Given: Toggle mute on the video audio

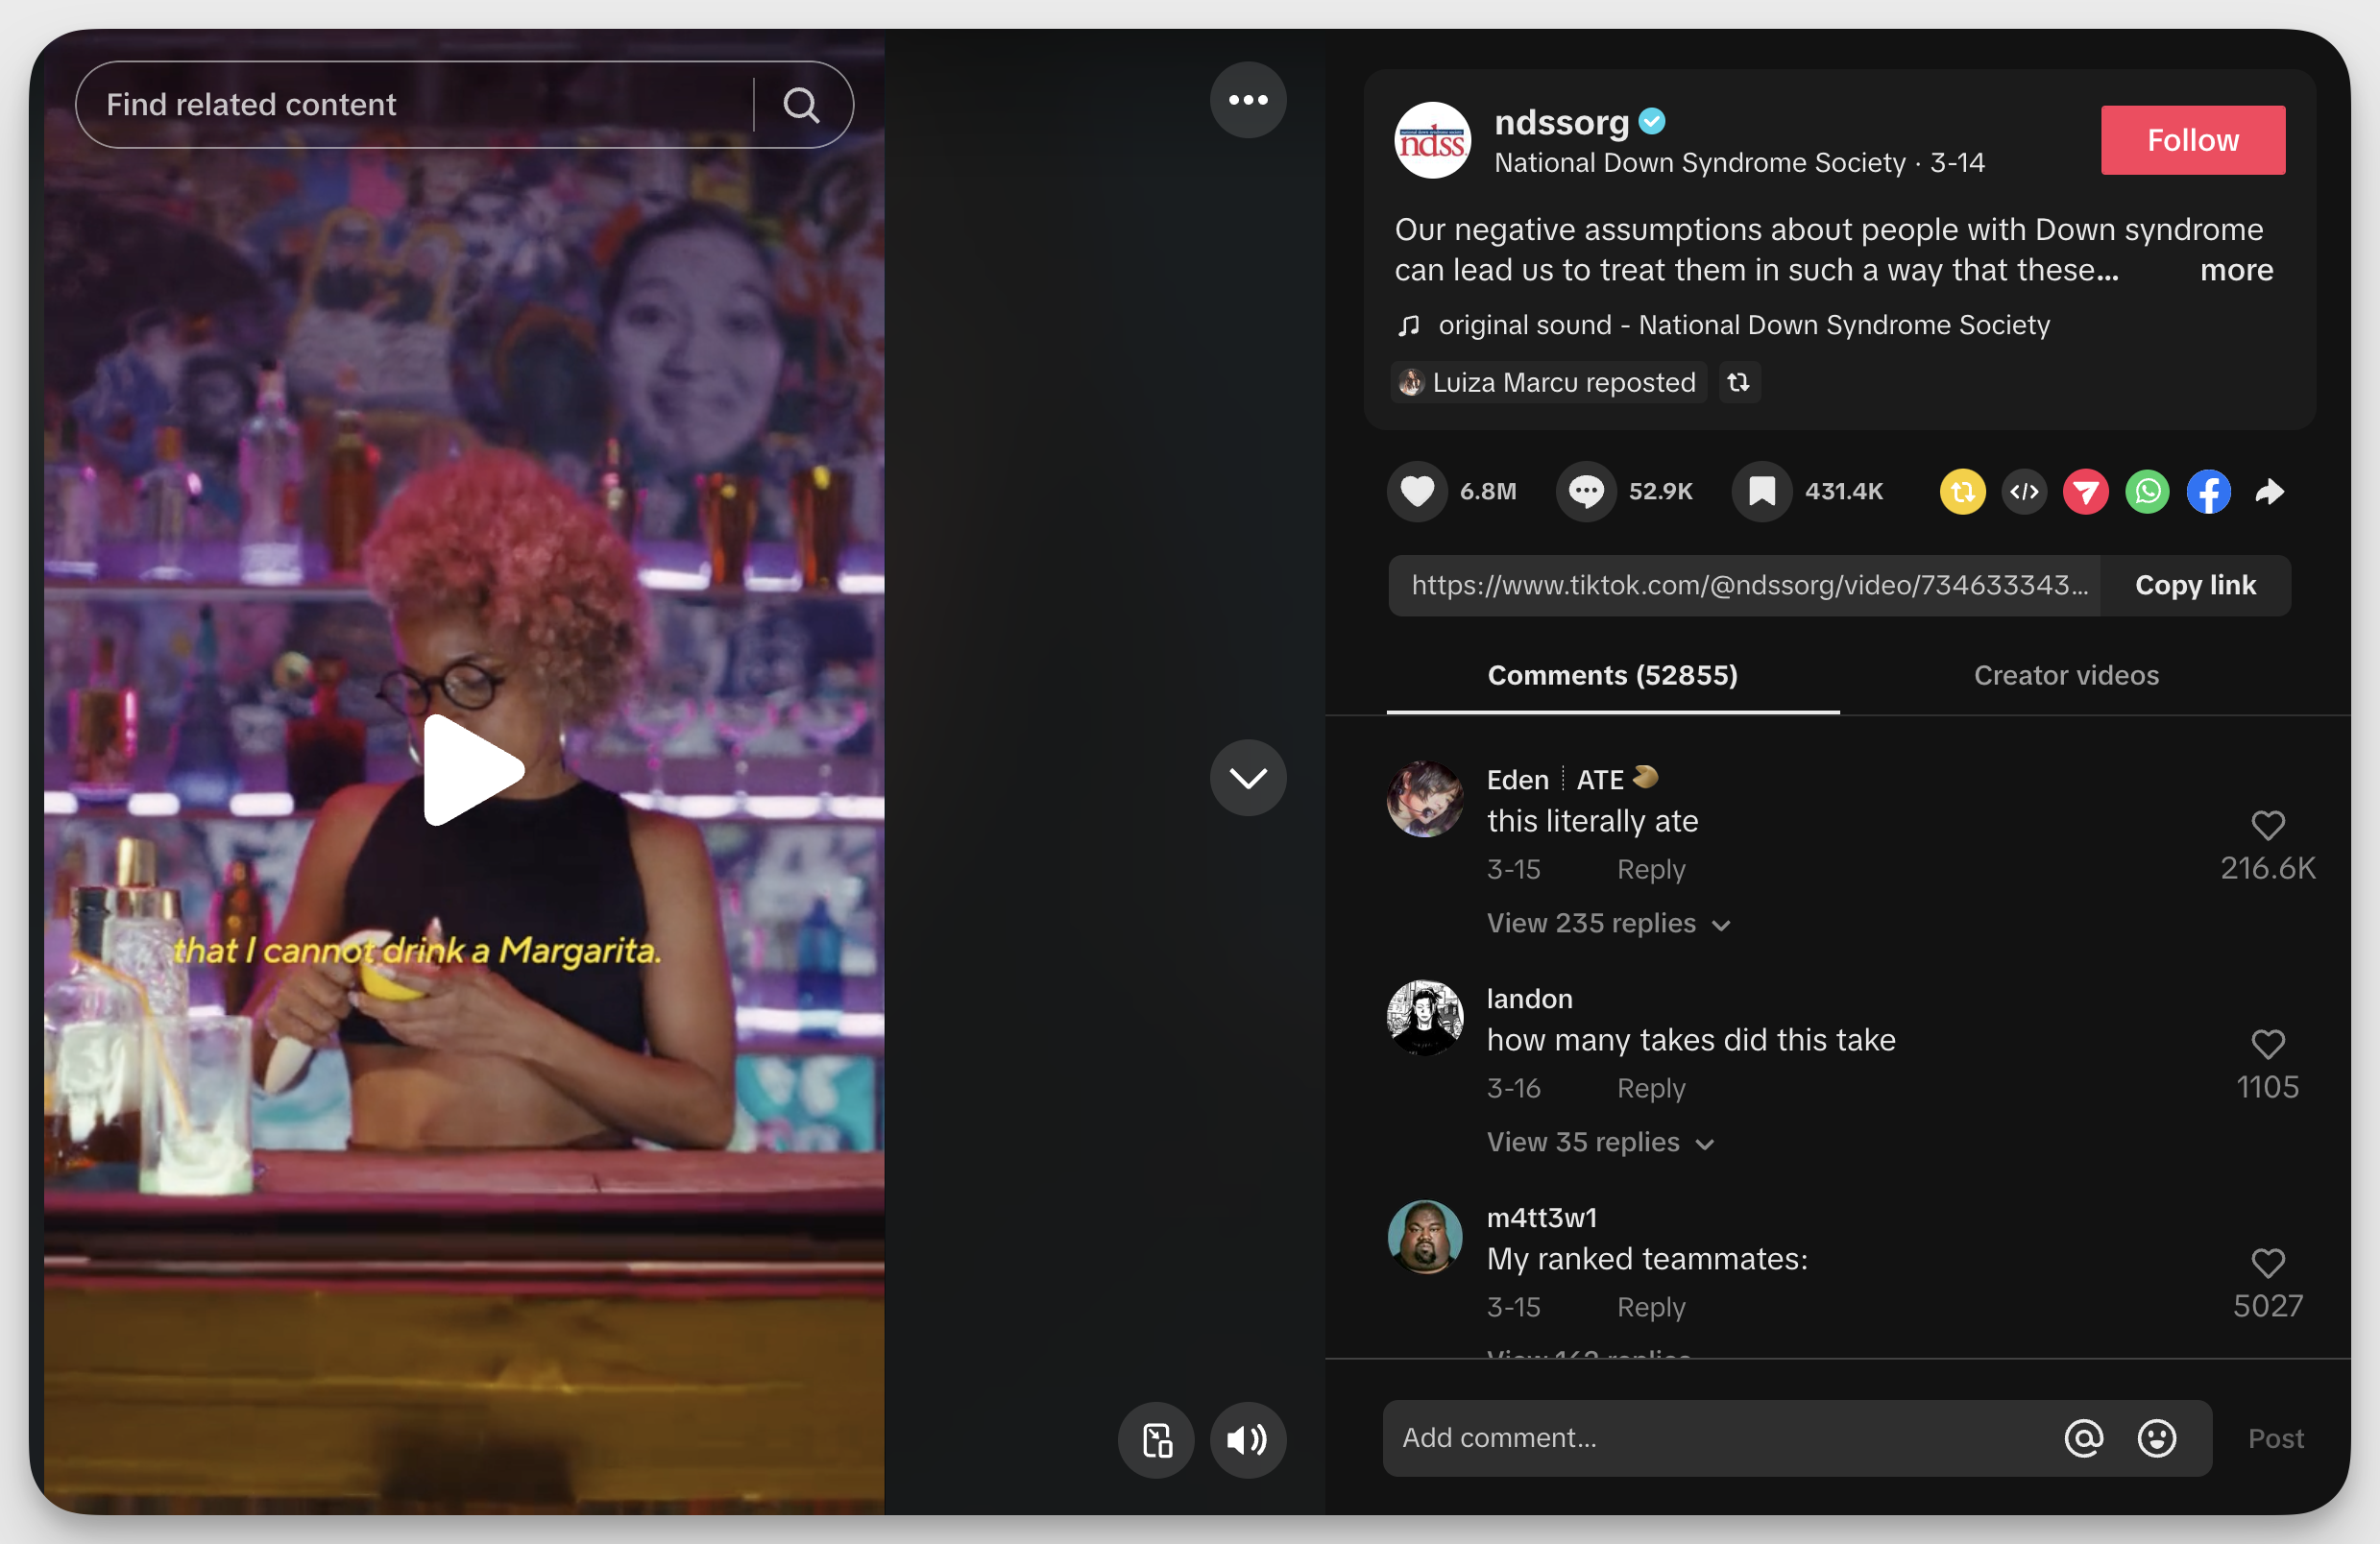Looking at the screenshot, I should tap(1246, 1440).
